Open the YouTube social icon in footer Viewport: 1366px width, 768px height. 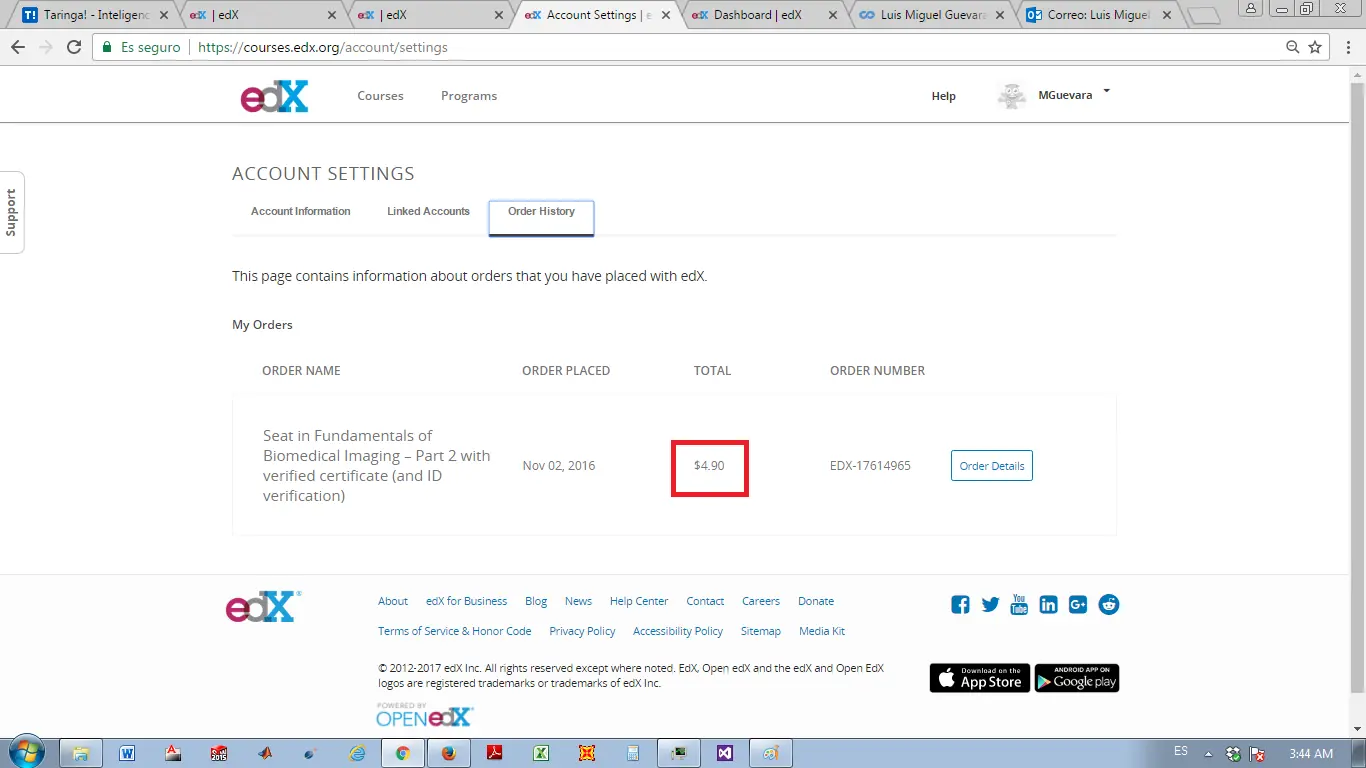pyautogui.click(x=1019, y=604)
